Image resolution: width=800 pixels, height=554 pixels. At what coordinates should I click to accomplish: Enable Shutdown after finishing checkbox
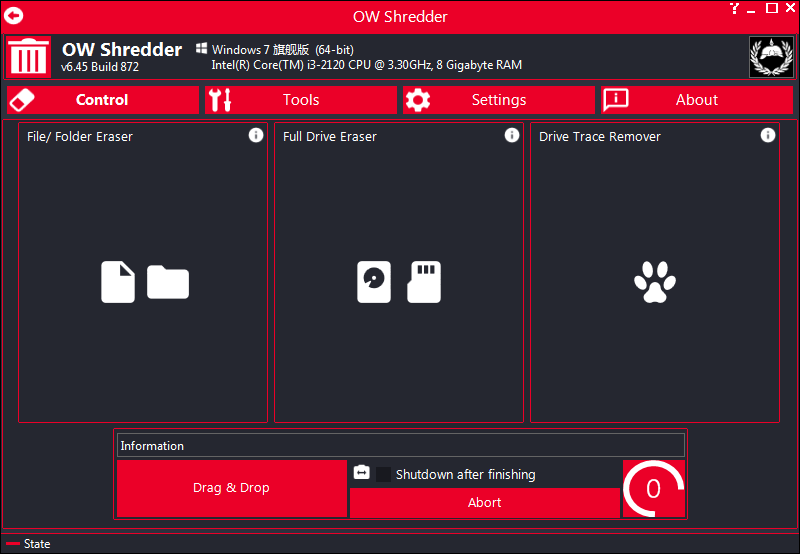383,474
